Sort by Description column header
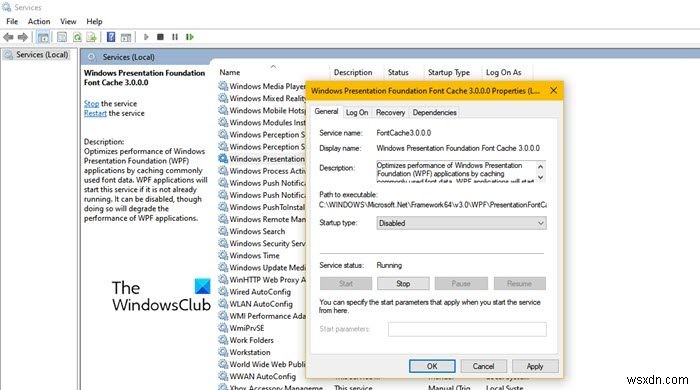 353,72
